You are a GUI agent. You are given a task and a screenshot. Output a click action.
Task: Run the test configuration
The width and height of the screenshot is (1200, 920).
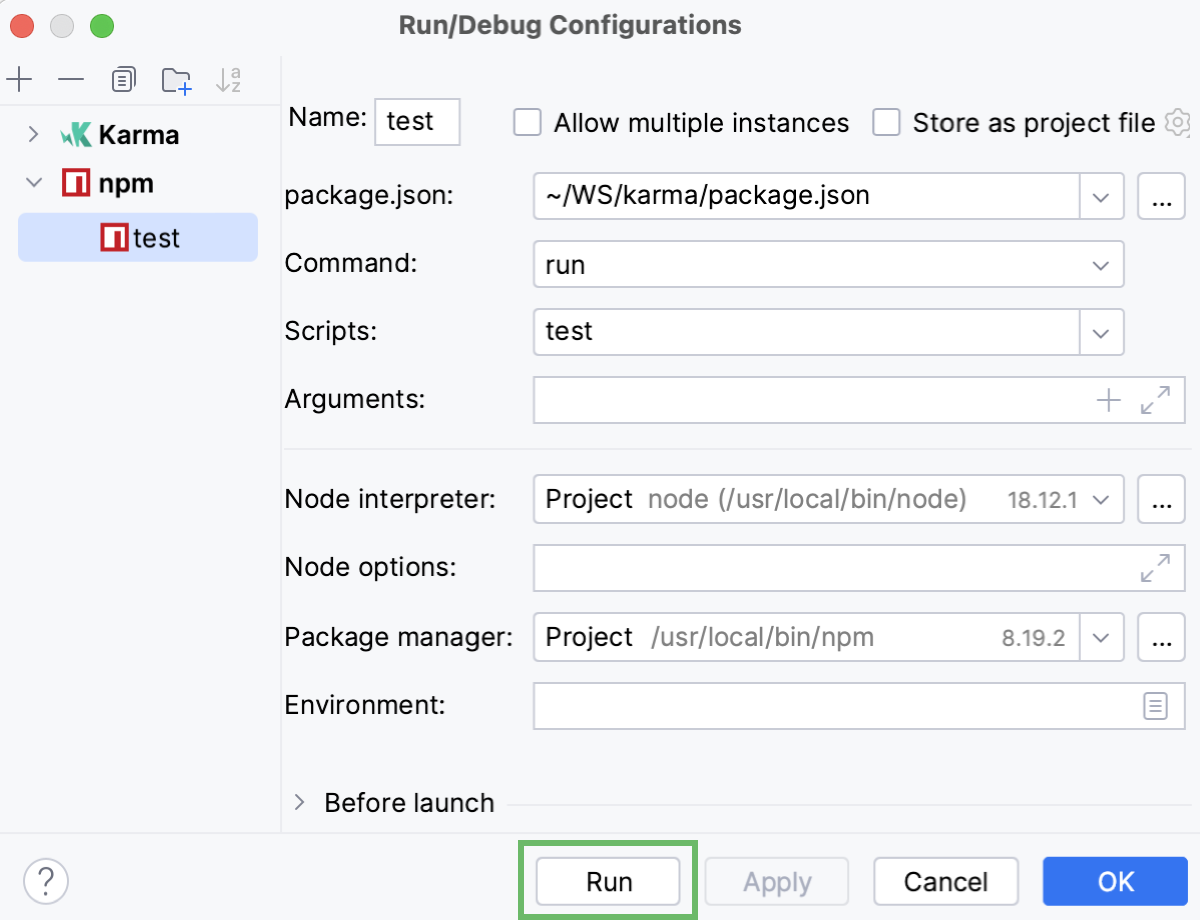[x=607, y=881]
